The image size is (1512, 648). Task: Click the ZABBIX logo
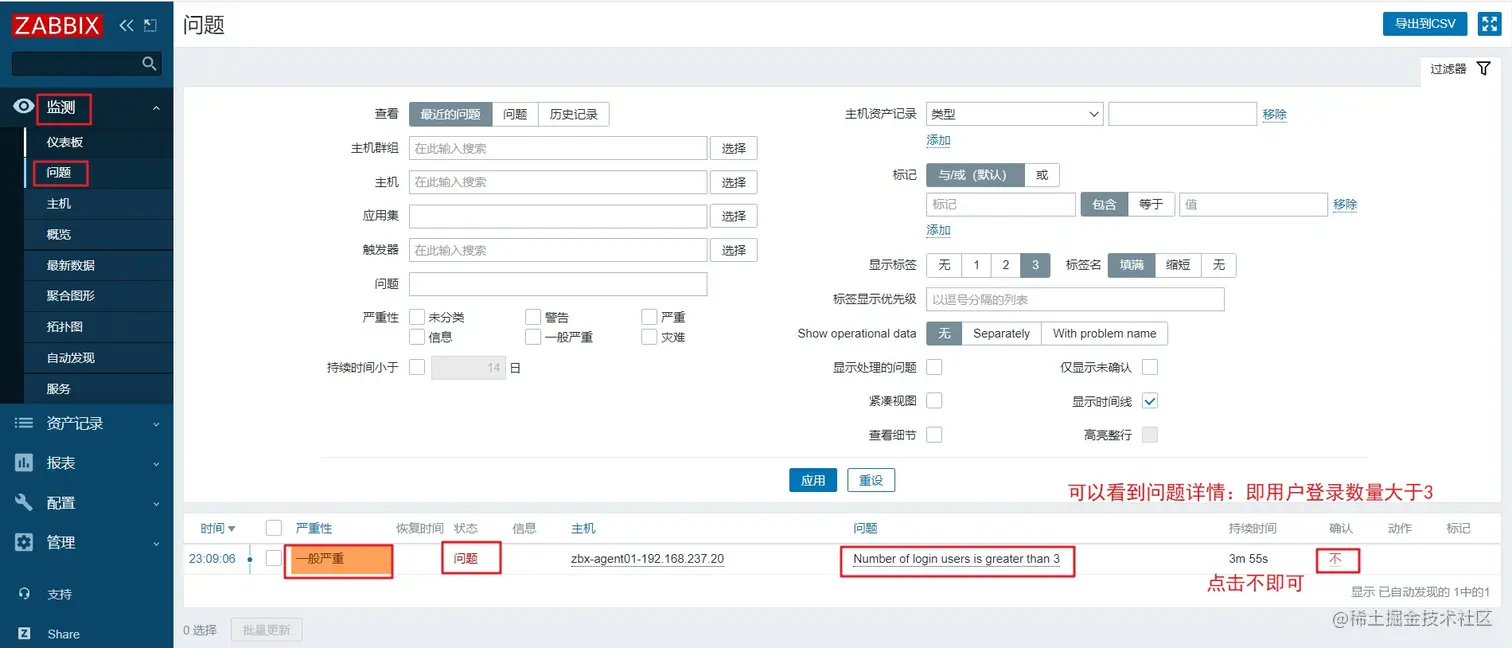pyautogui.click(x=57, y=25)
